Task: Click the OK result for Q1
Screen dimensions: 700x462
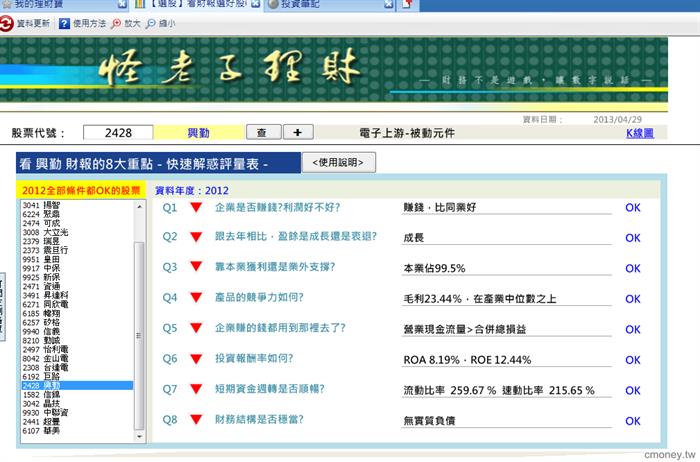Action: point(633,208)
